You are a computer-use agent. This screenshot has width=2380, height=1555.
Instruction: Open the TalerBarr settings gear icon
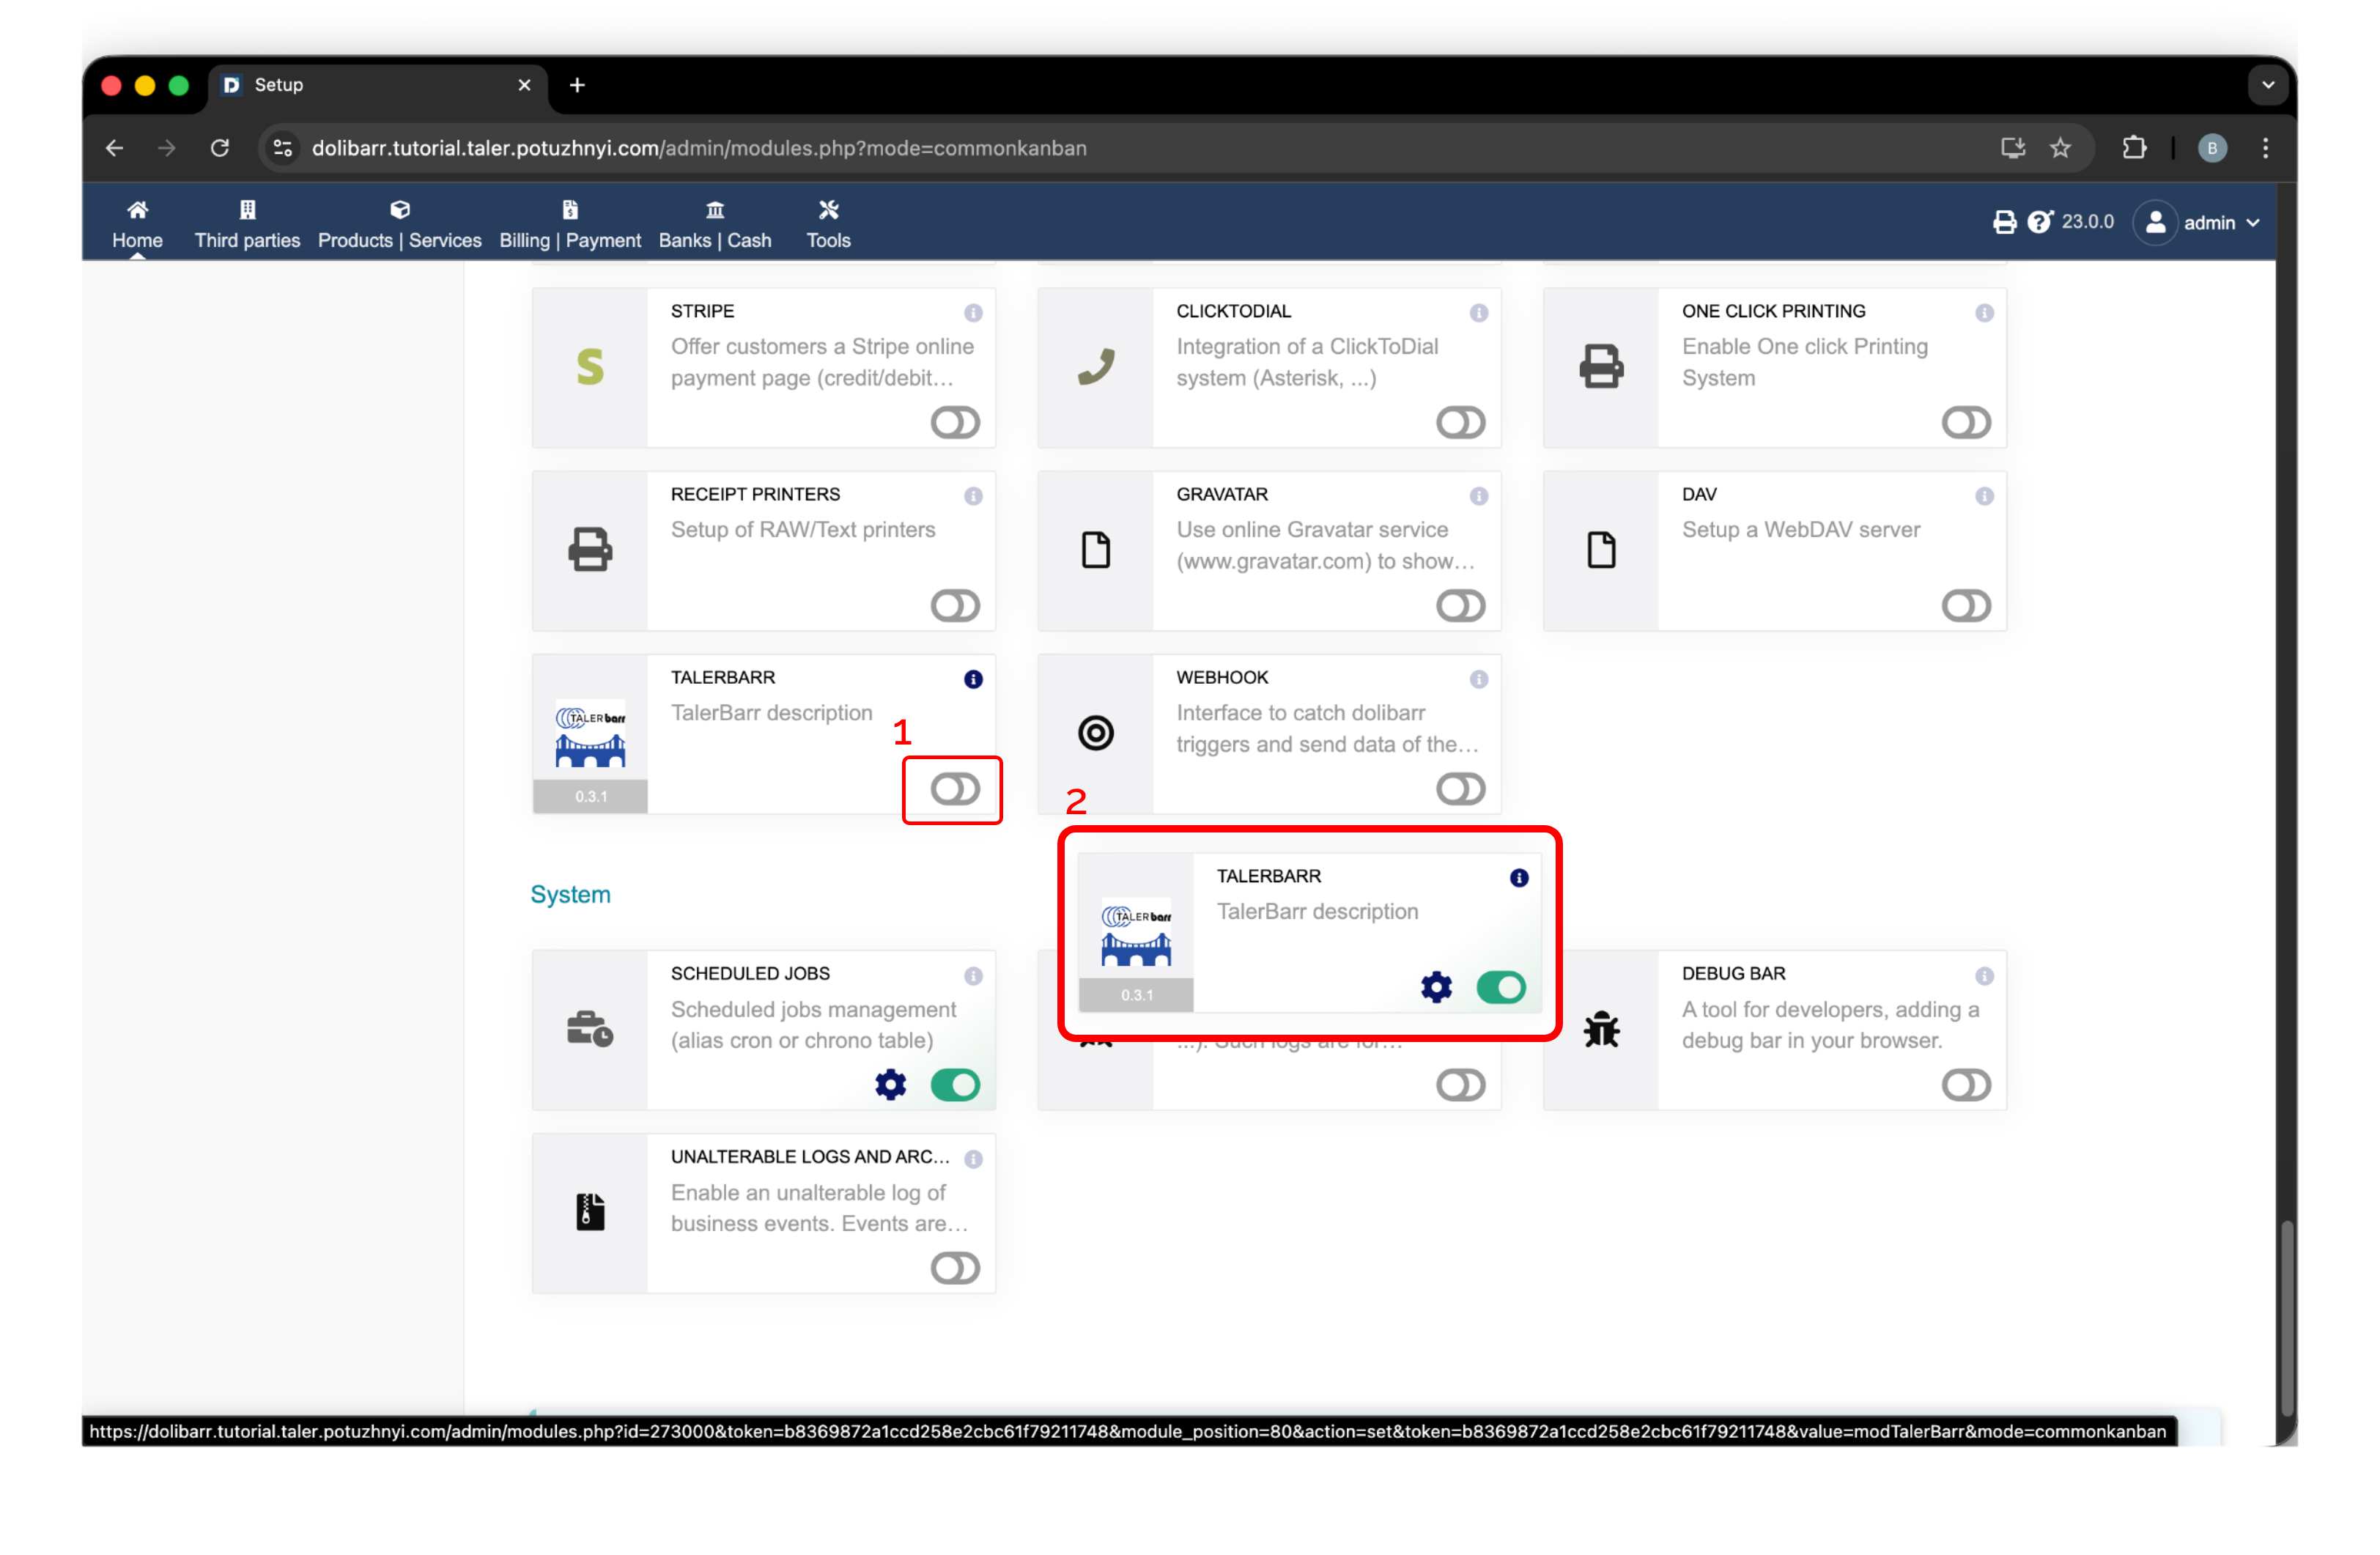tap(1436, 987)
